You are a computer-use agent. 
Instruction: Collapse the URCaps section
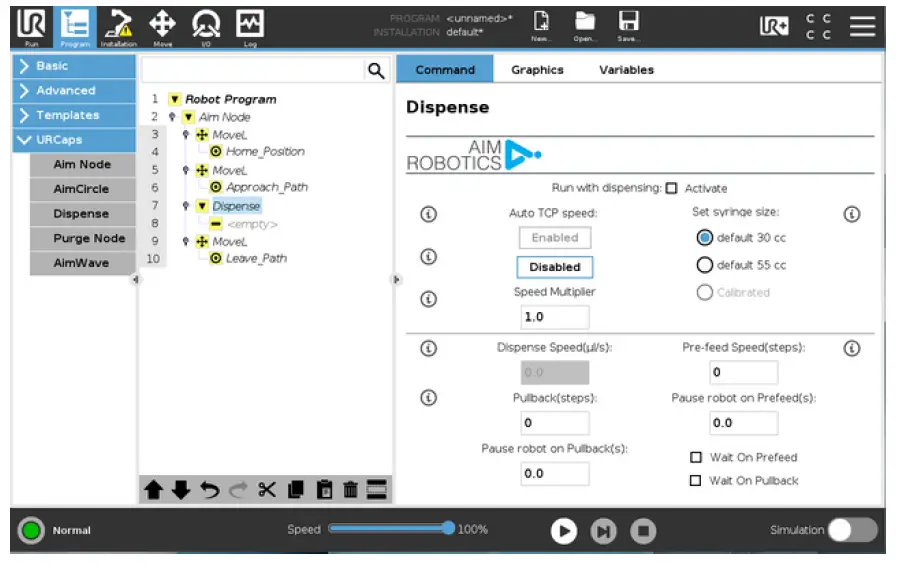coord(74,140)
